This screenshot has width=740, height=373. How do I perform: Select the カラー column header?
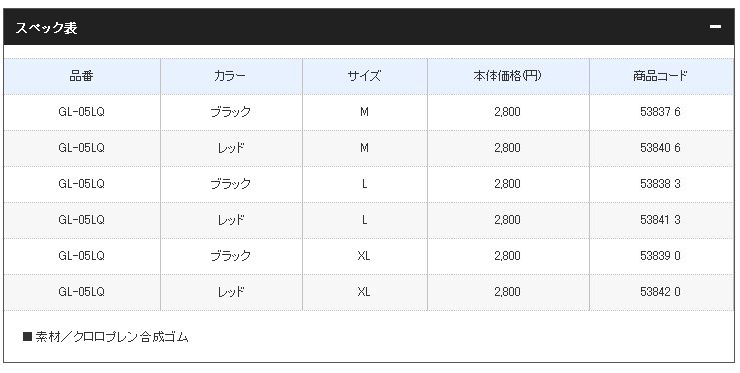pos(230,76)
